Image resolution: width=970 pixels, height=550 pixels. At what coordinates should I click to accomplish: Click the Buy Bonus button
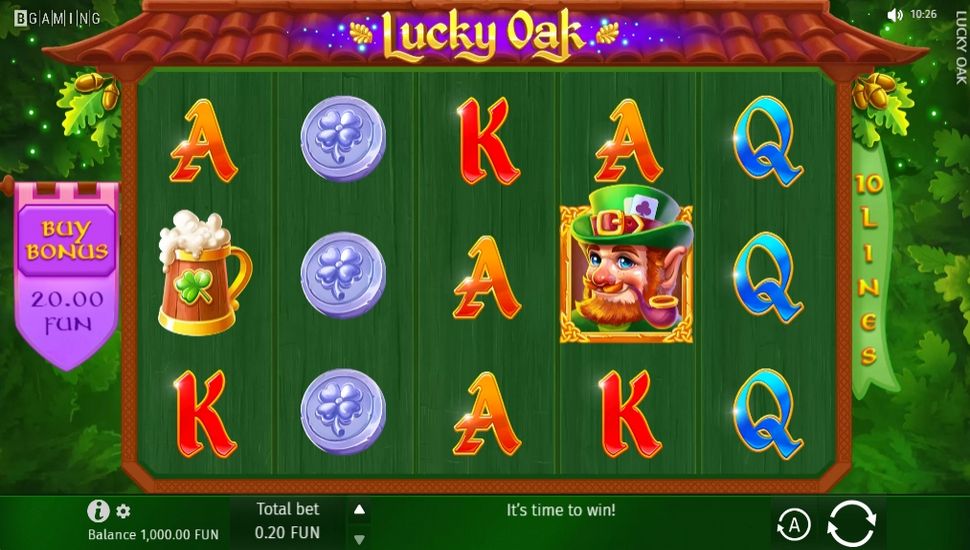coord(67,240)
